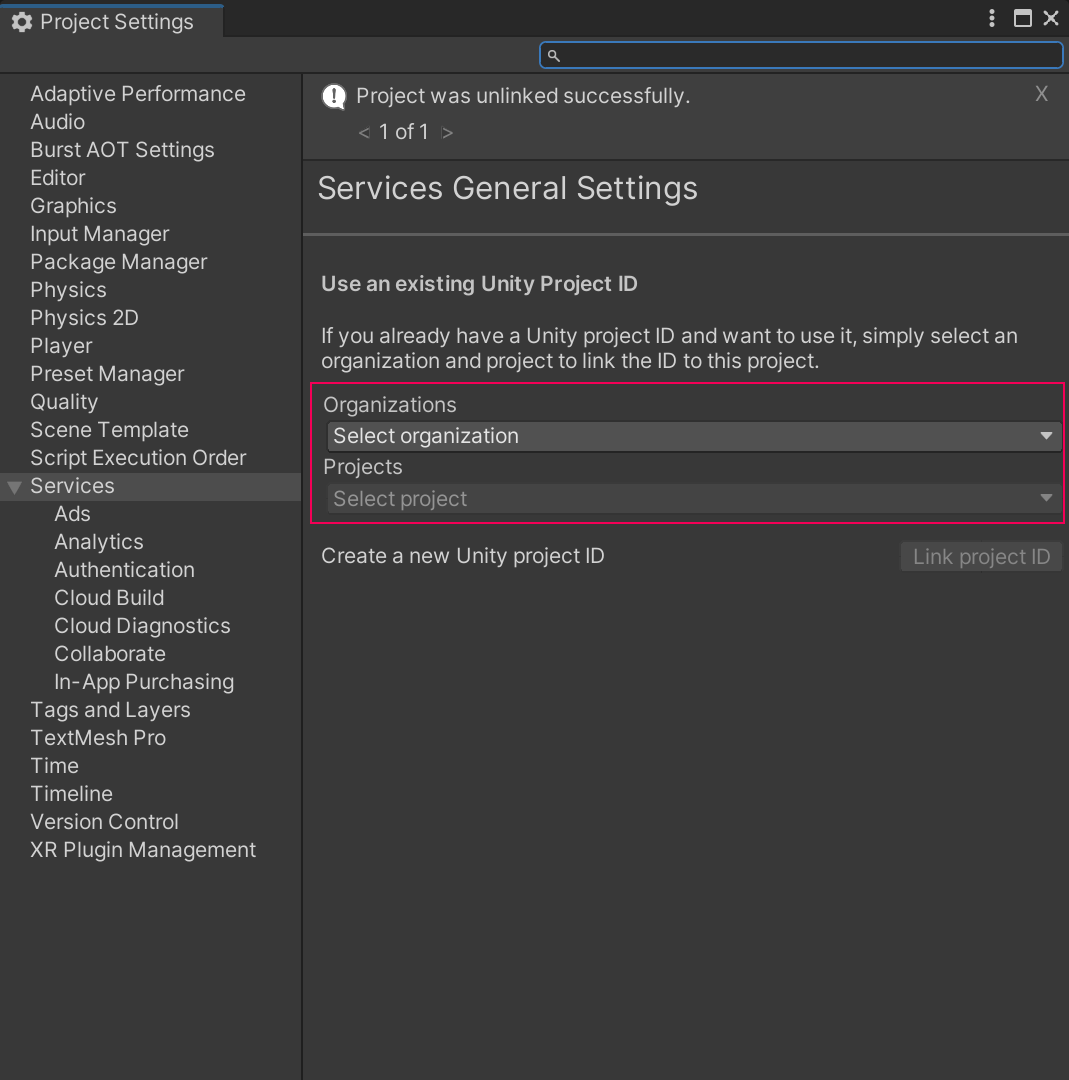Open the Package Manager settings
The height and width of the screenshot is (1080, 1069).
click(119, 262)
